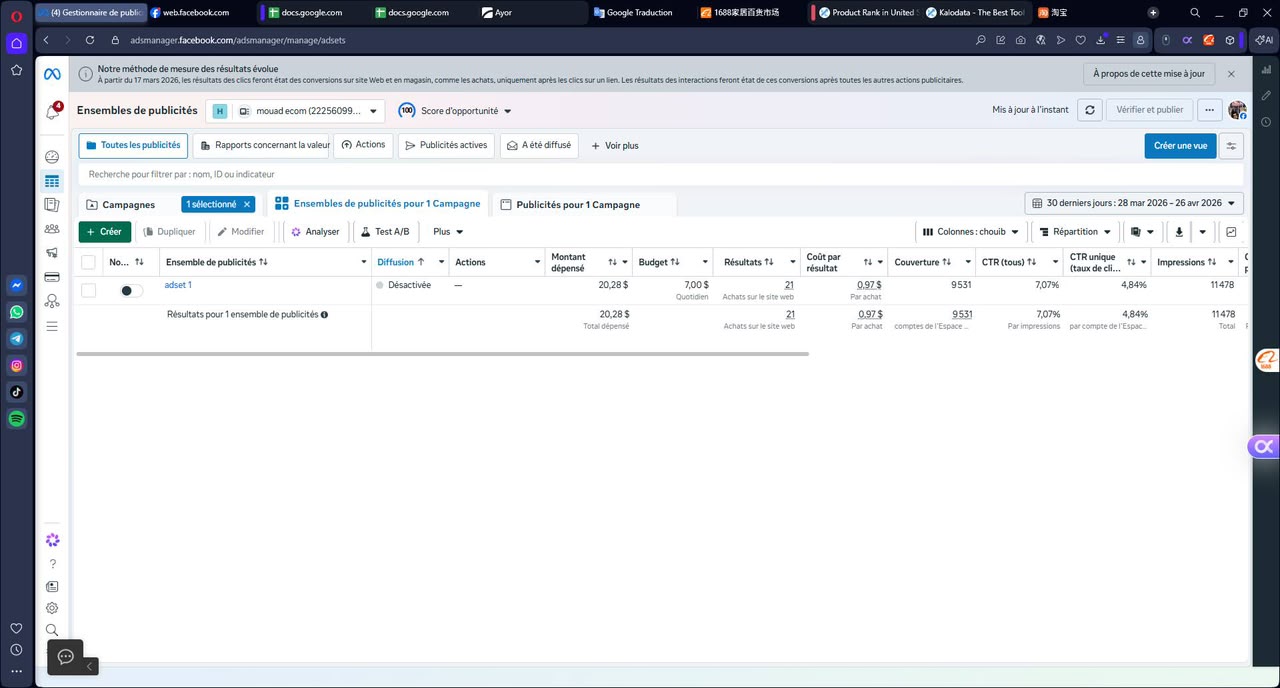This screenshot has height=688, width=1280.
Task: Focus the filter search field
Action: (x=660, y=174)
